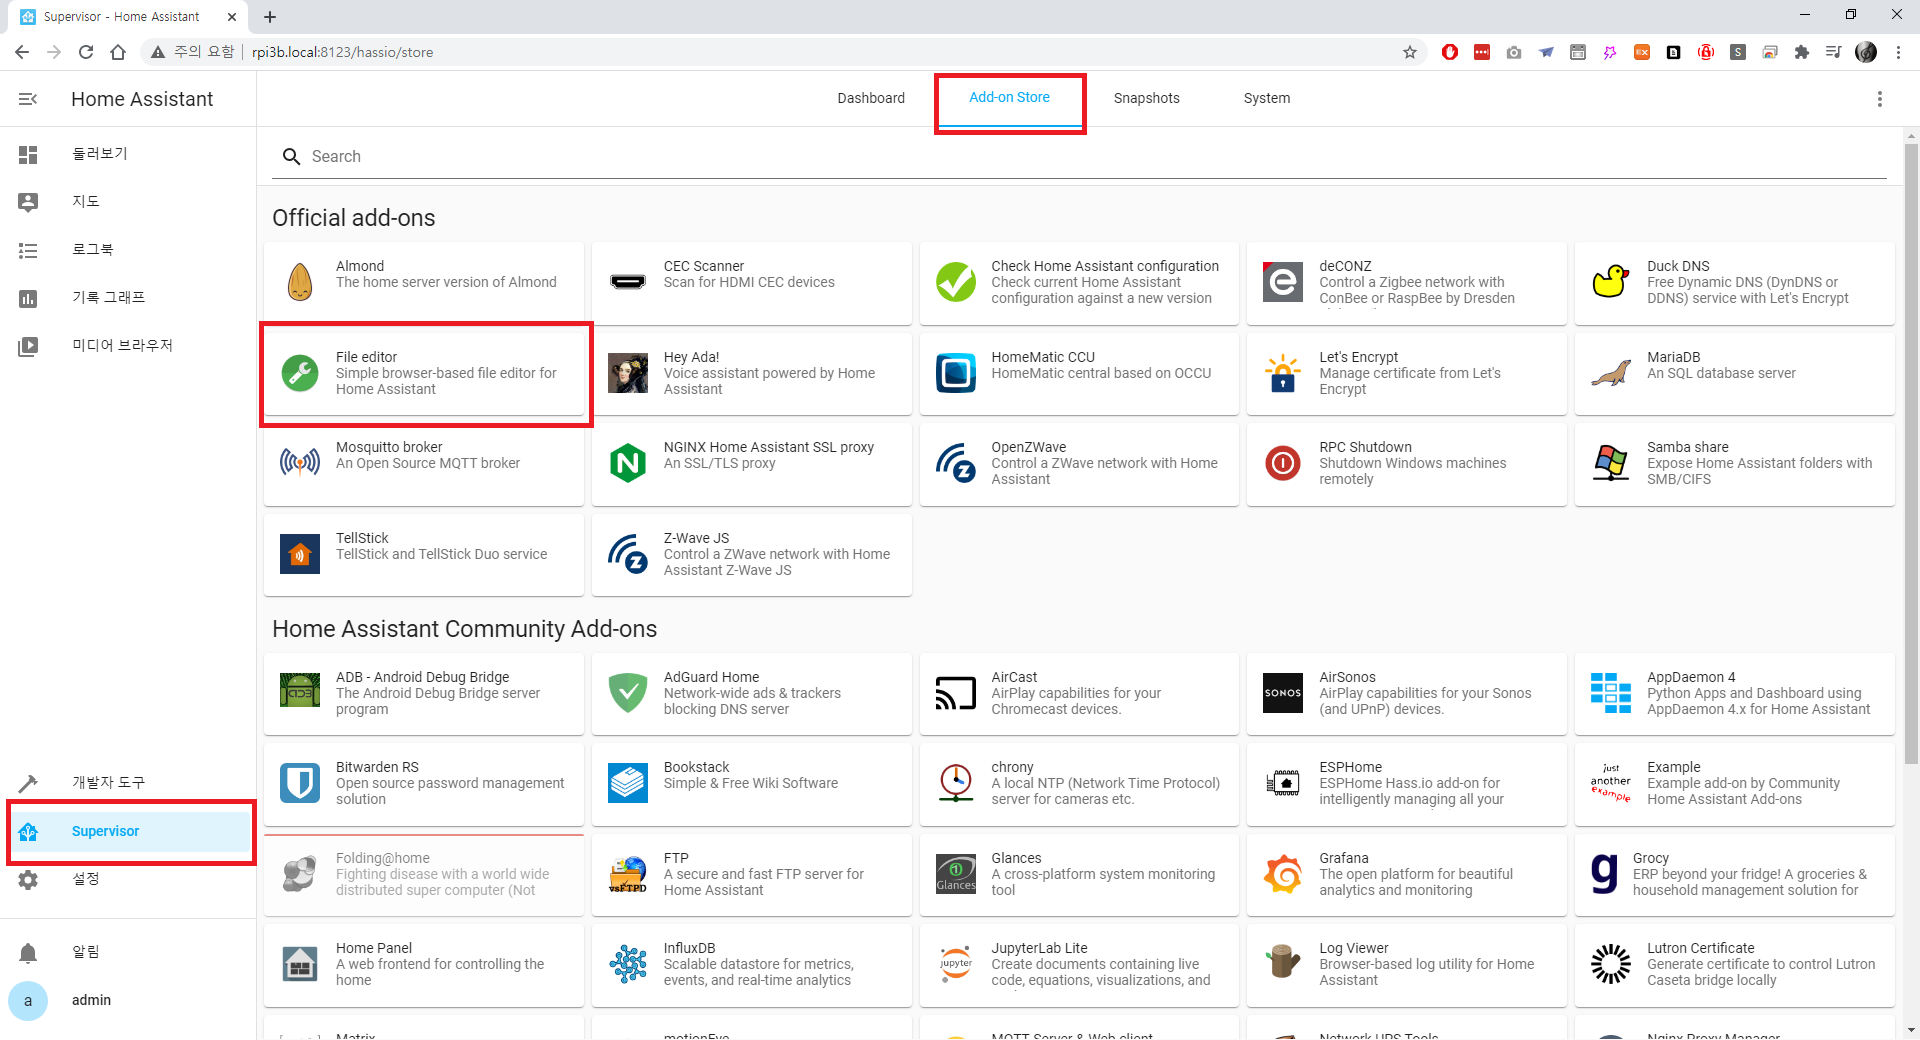Open the AirCast cast icon
The width and height of the screenshot is (1920, 1040).
tap(956, 693)
